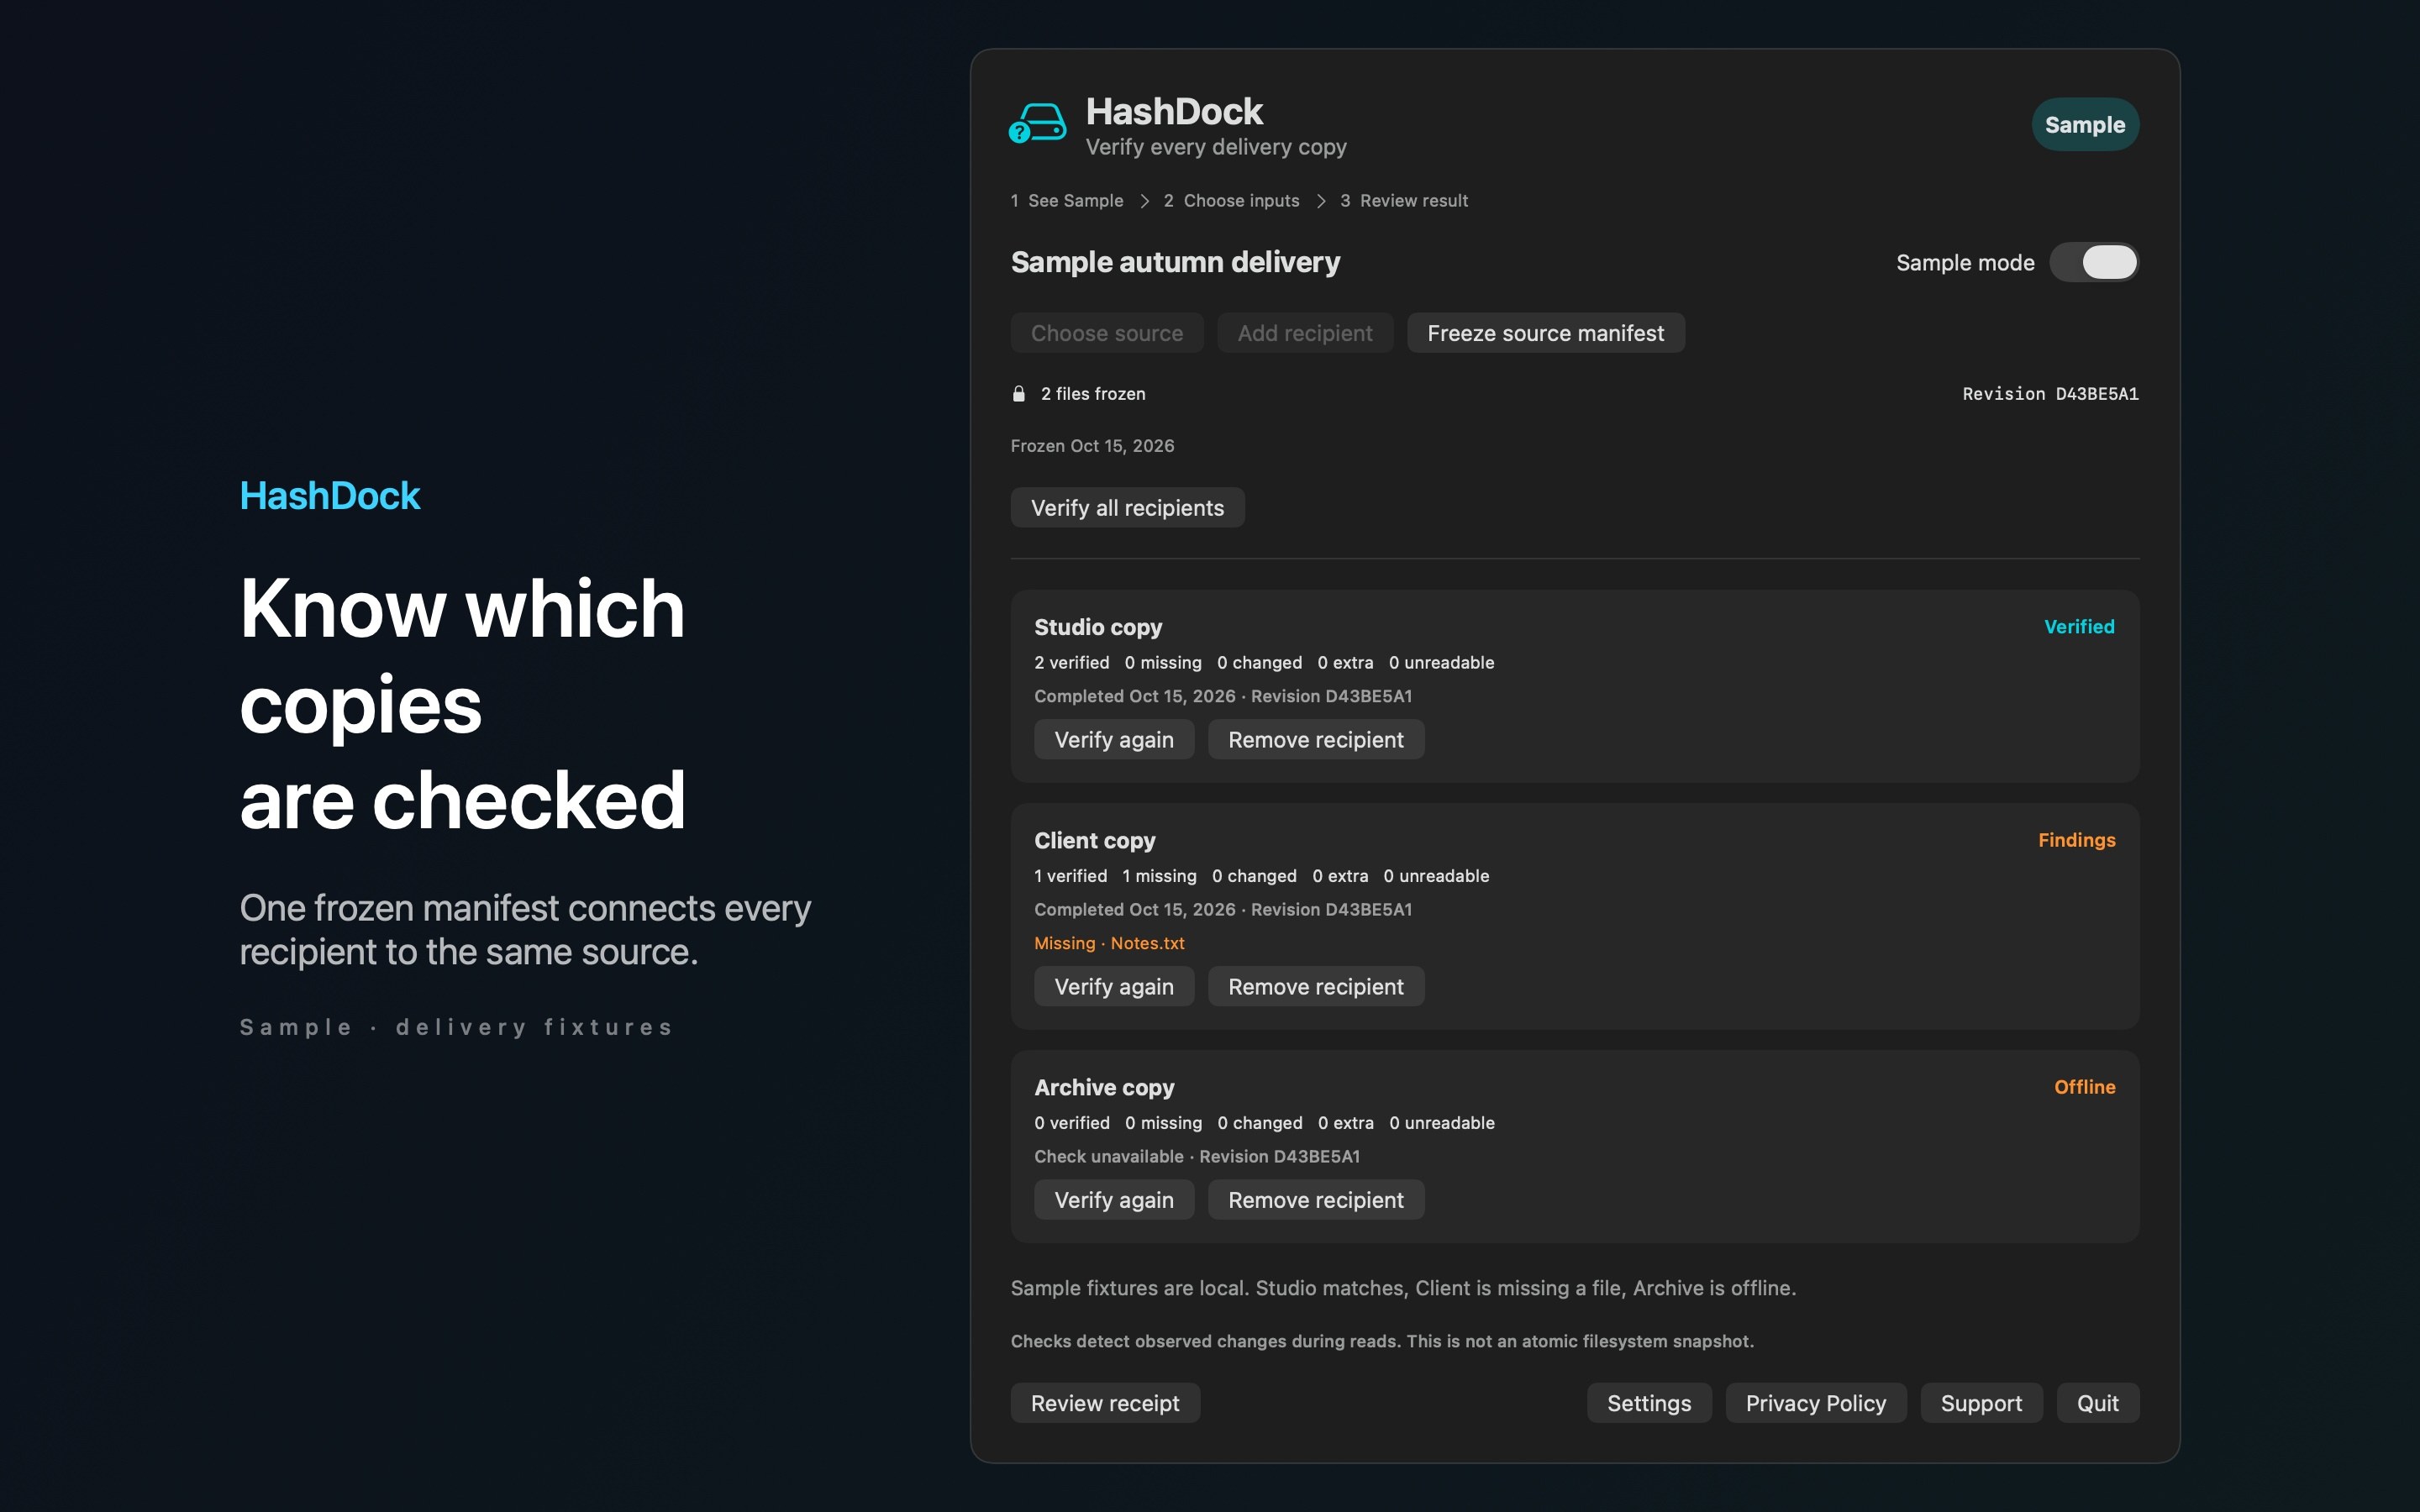This screenshot has width=2420, height=1512.
Task: Click the Add recipient button
Action: pos(1305,333)
